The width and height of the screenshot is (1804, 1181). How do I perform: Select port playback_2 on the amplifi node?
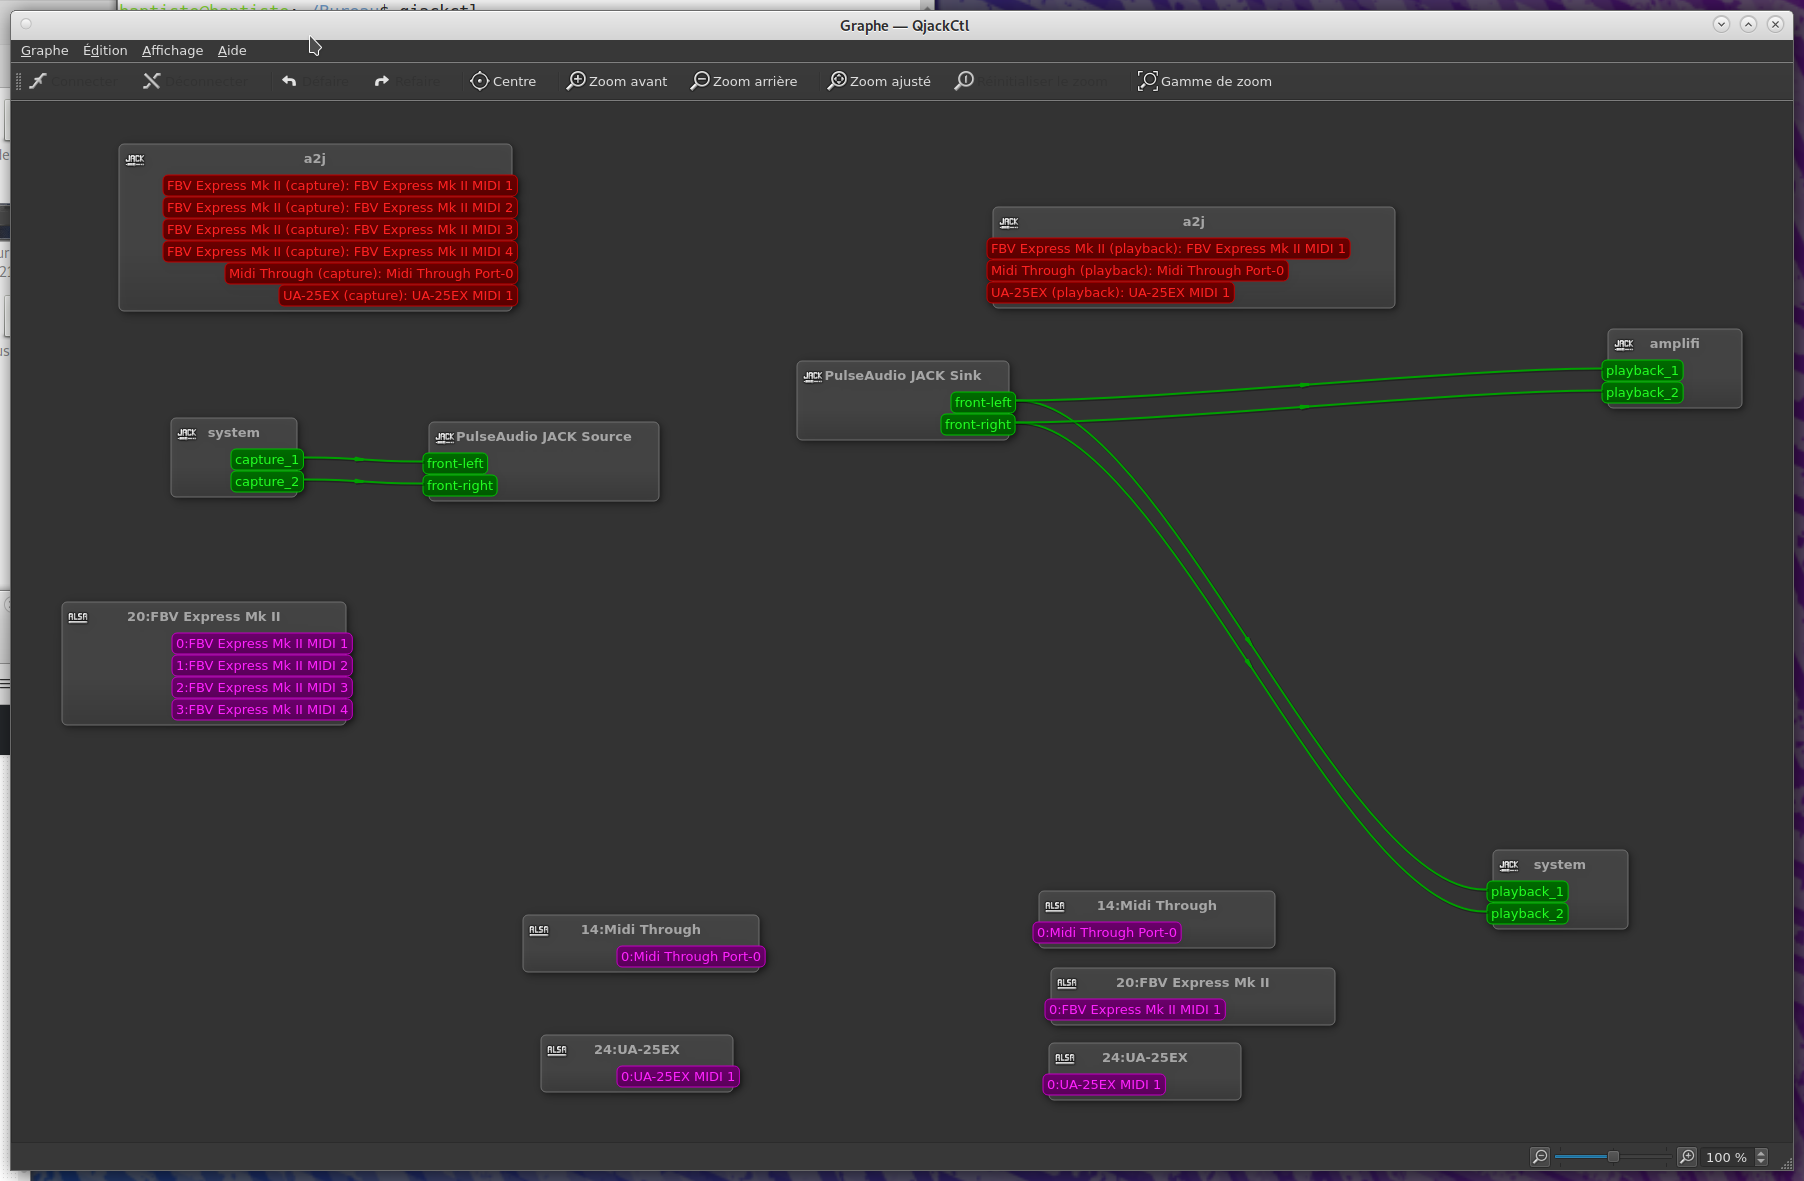(1642, 393)
